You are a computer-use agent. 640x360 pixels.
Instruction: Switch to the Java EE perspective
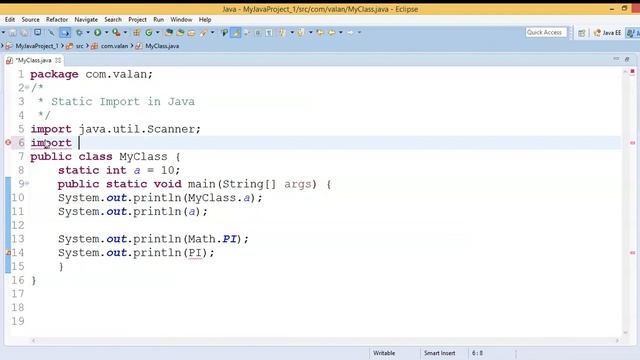pos(607,33)
